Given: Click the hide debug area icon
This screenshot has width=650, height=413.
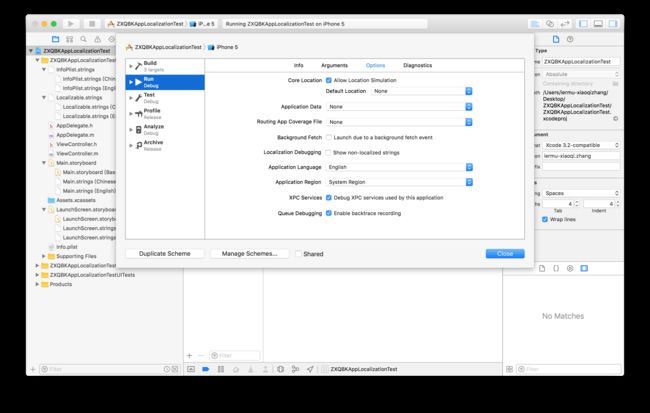Looking at the screenshot, I should point(191,369).
